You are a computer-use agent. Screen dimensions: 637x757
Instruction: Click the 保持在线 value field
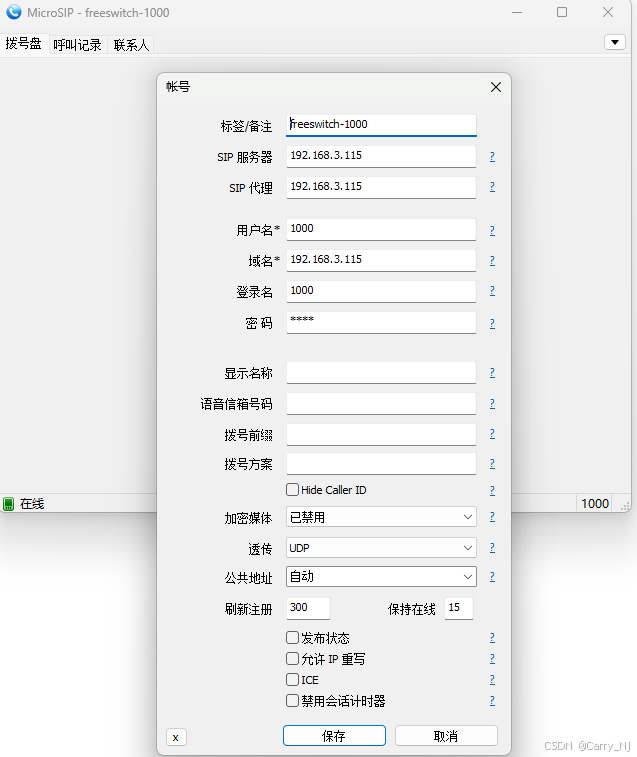(x=458, y=608)
